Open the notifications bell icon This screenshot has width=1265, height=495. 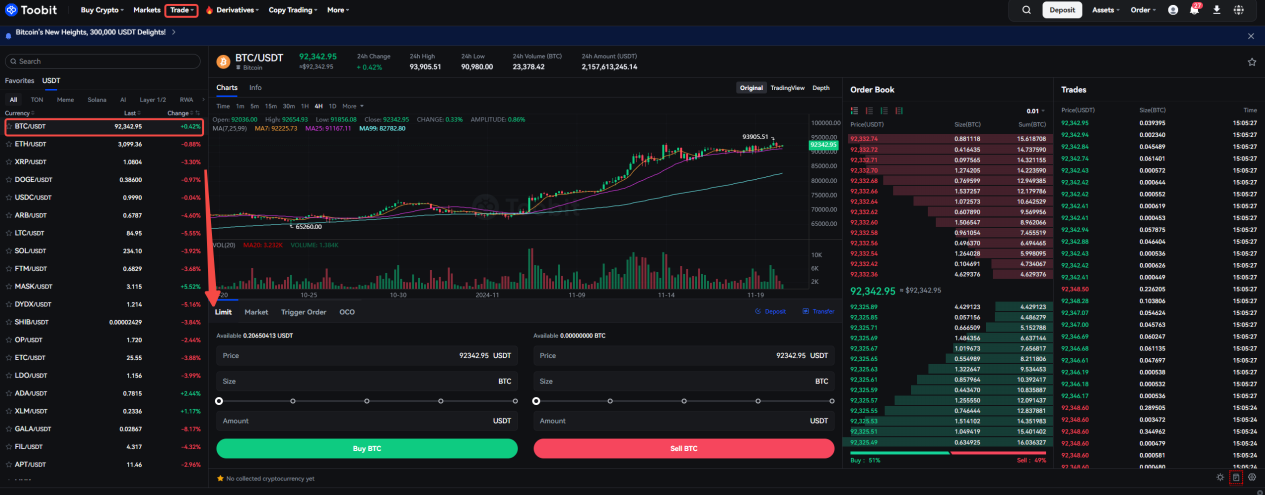1194,10
